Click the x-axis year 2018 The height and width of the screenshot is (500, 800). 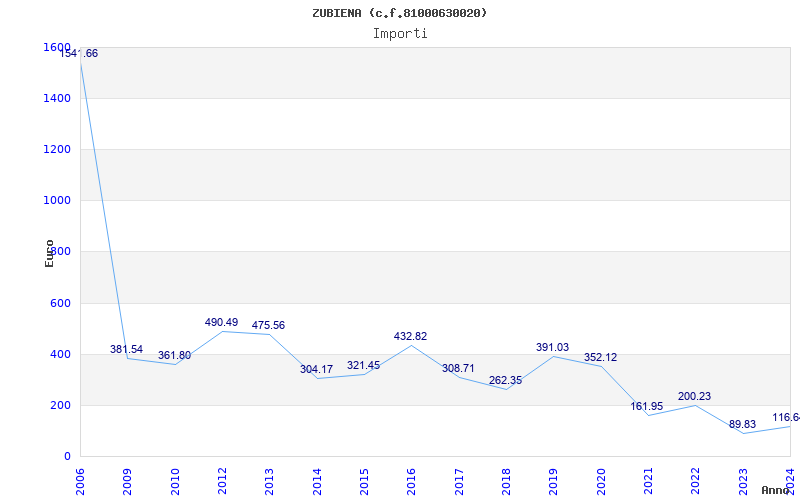507,482
